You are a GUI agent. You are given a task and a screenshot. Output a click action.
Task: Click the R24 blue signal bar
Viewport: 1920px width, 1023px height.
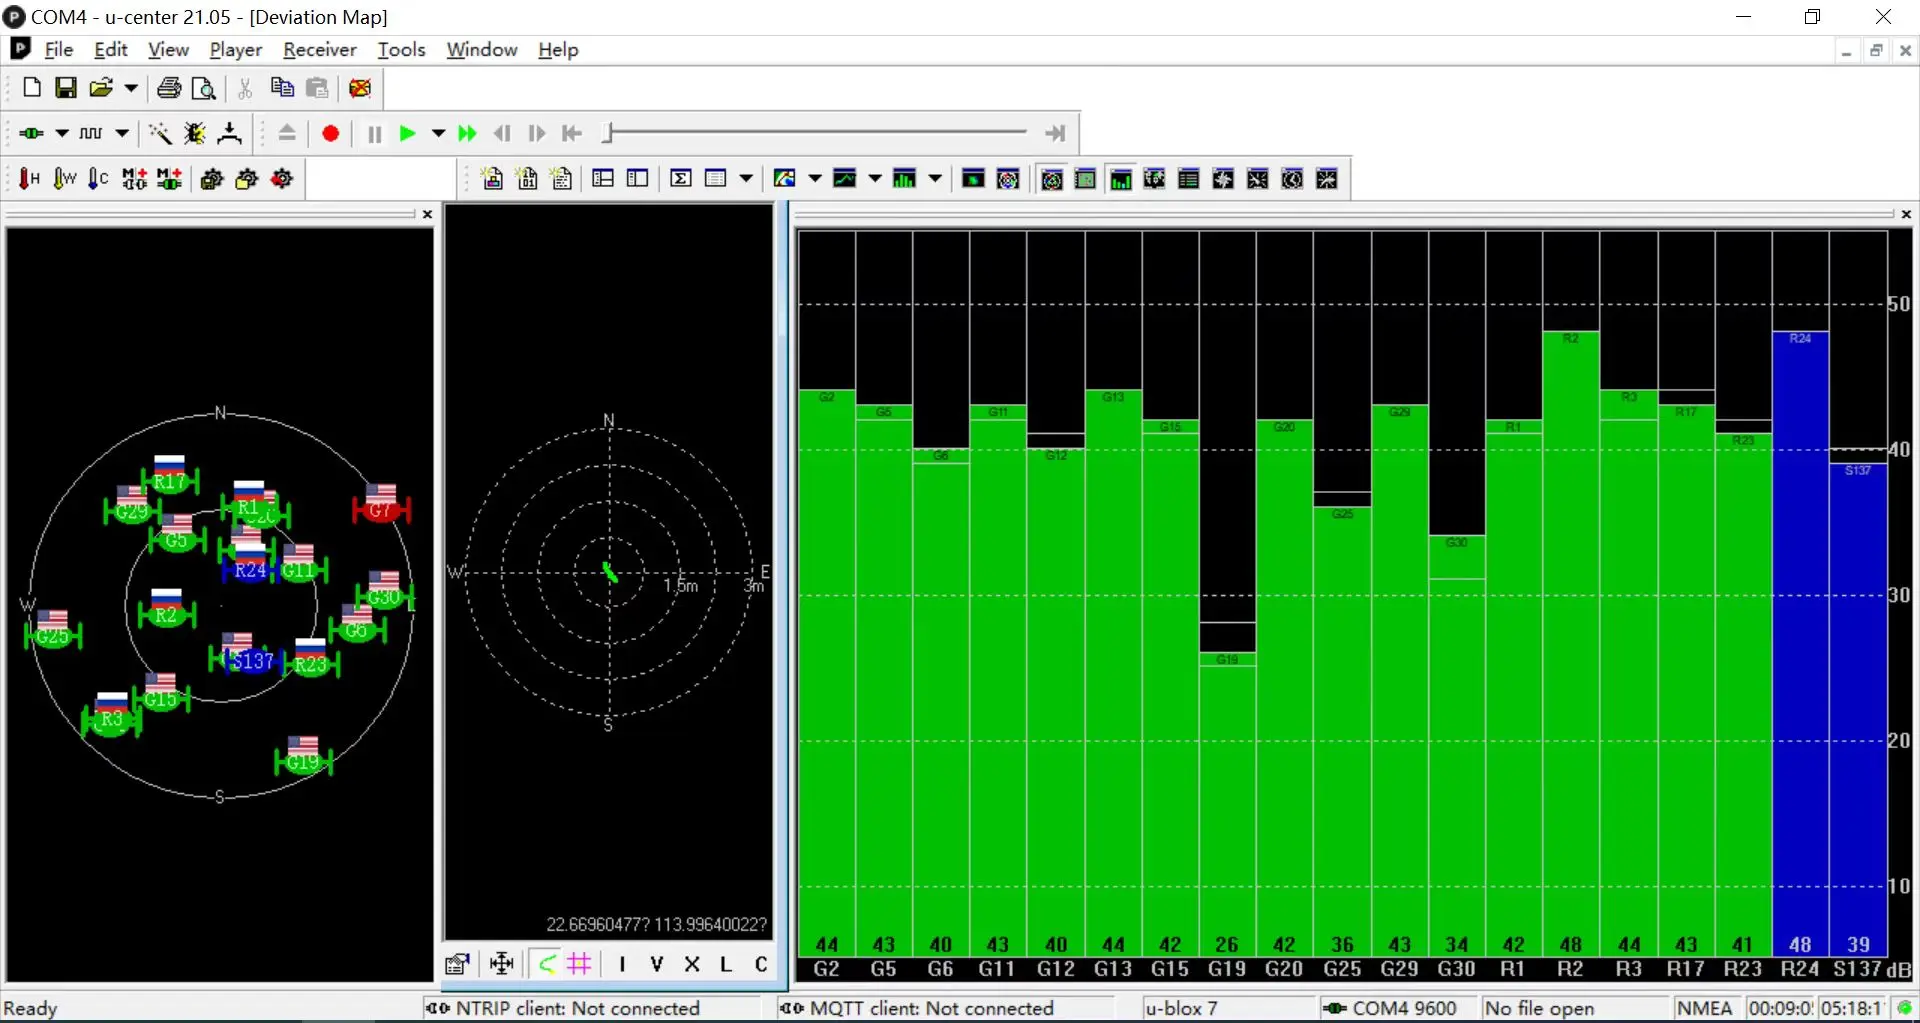pyautogui.click(x=1800, y=640)
